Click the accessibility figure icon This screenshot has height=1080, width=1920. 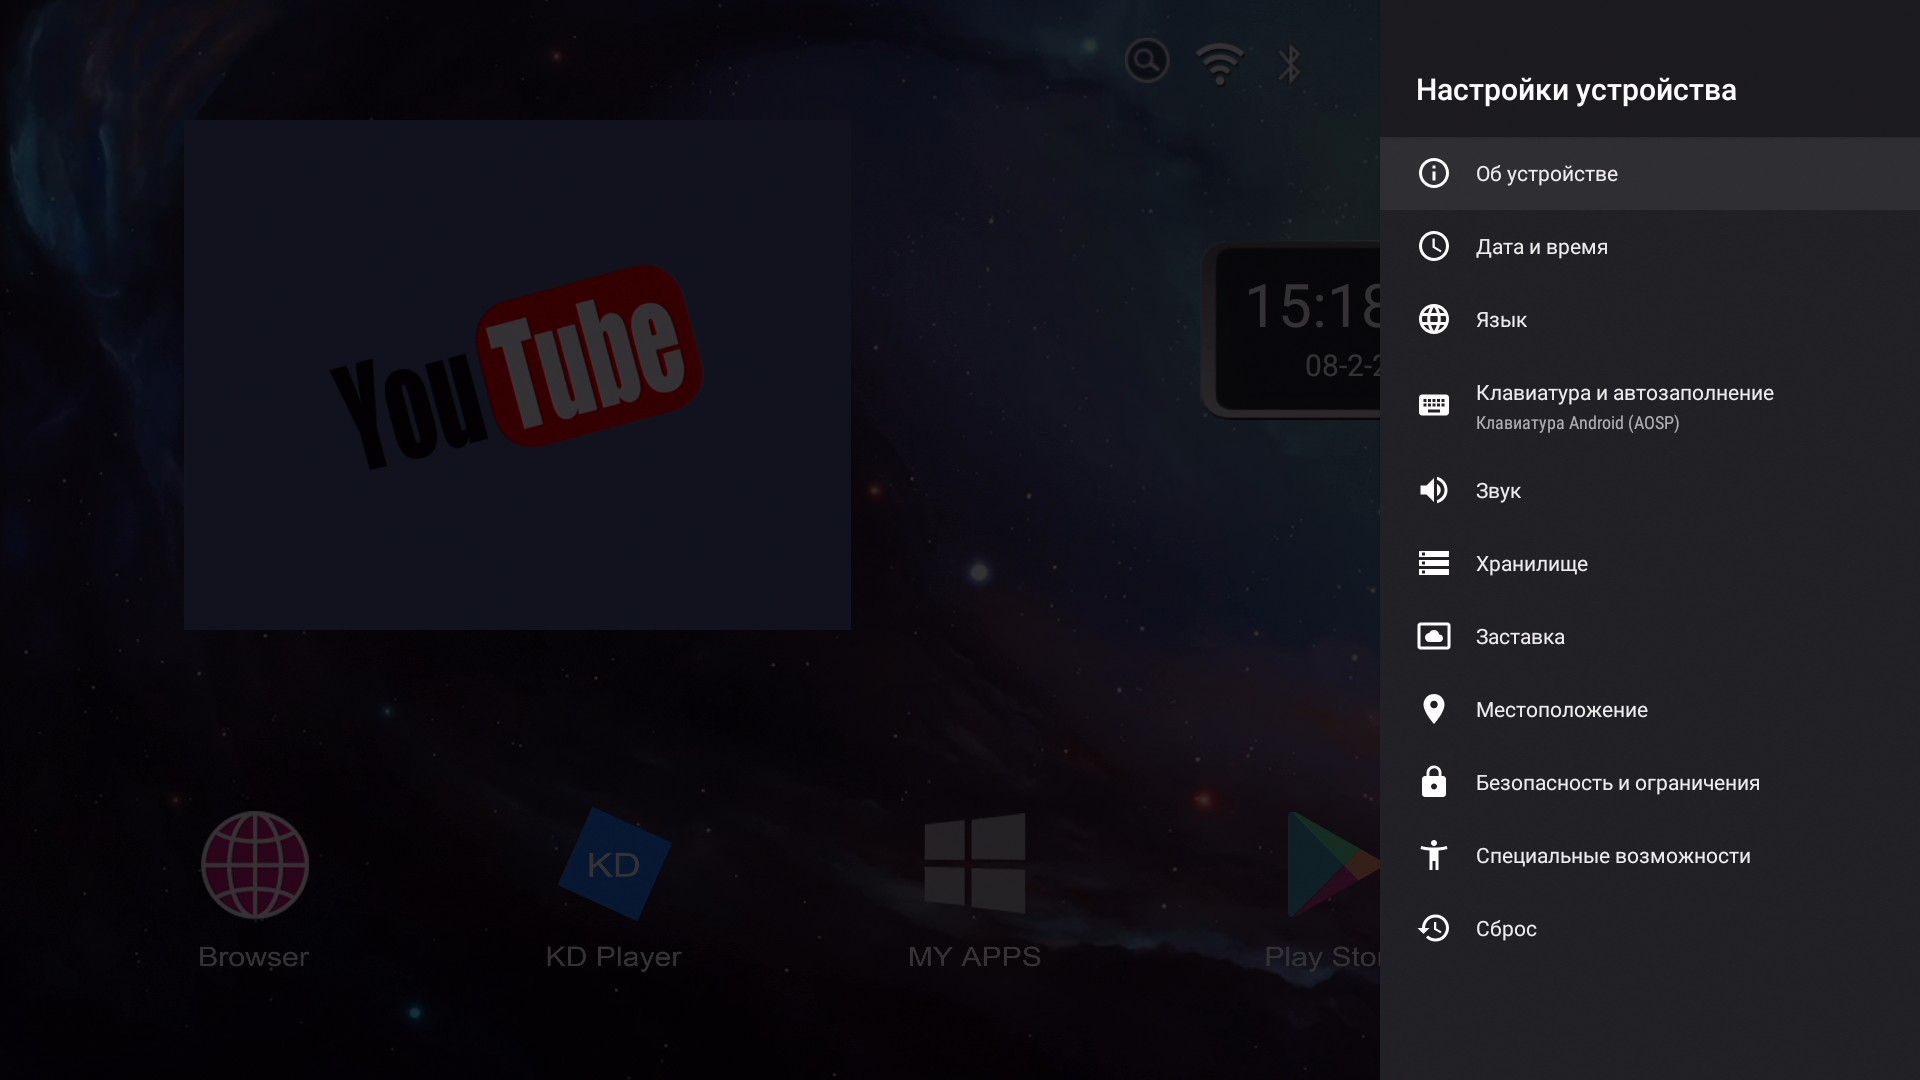1433,855
